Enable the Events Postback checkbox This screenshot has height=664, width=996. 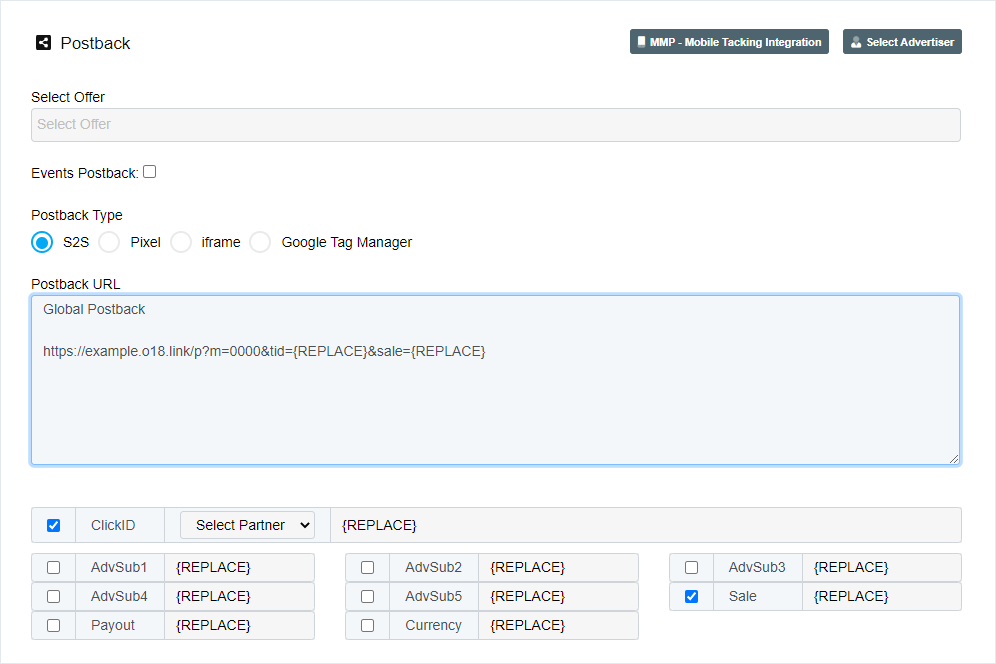click(150, 172)
